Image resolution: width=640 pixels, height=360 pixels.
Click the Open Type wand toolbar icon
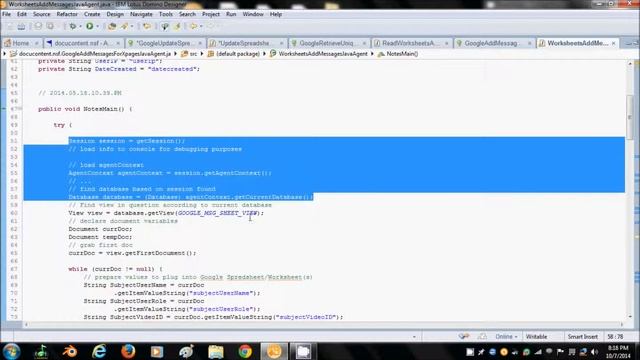[x=124, y=27]
